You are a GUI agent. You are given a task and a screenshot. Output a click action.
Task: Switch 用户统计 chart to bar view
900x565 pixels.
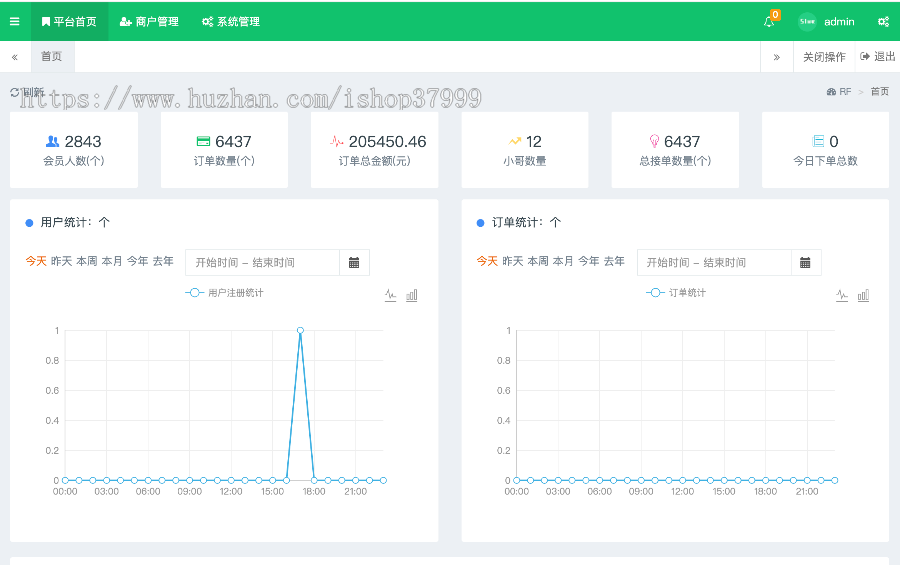tap(412, 296)
